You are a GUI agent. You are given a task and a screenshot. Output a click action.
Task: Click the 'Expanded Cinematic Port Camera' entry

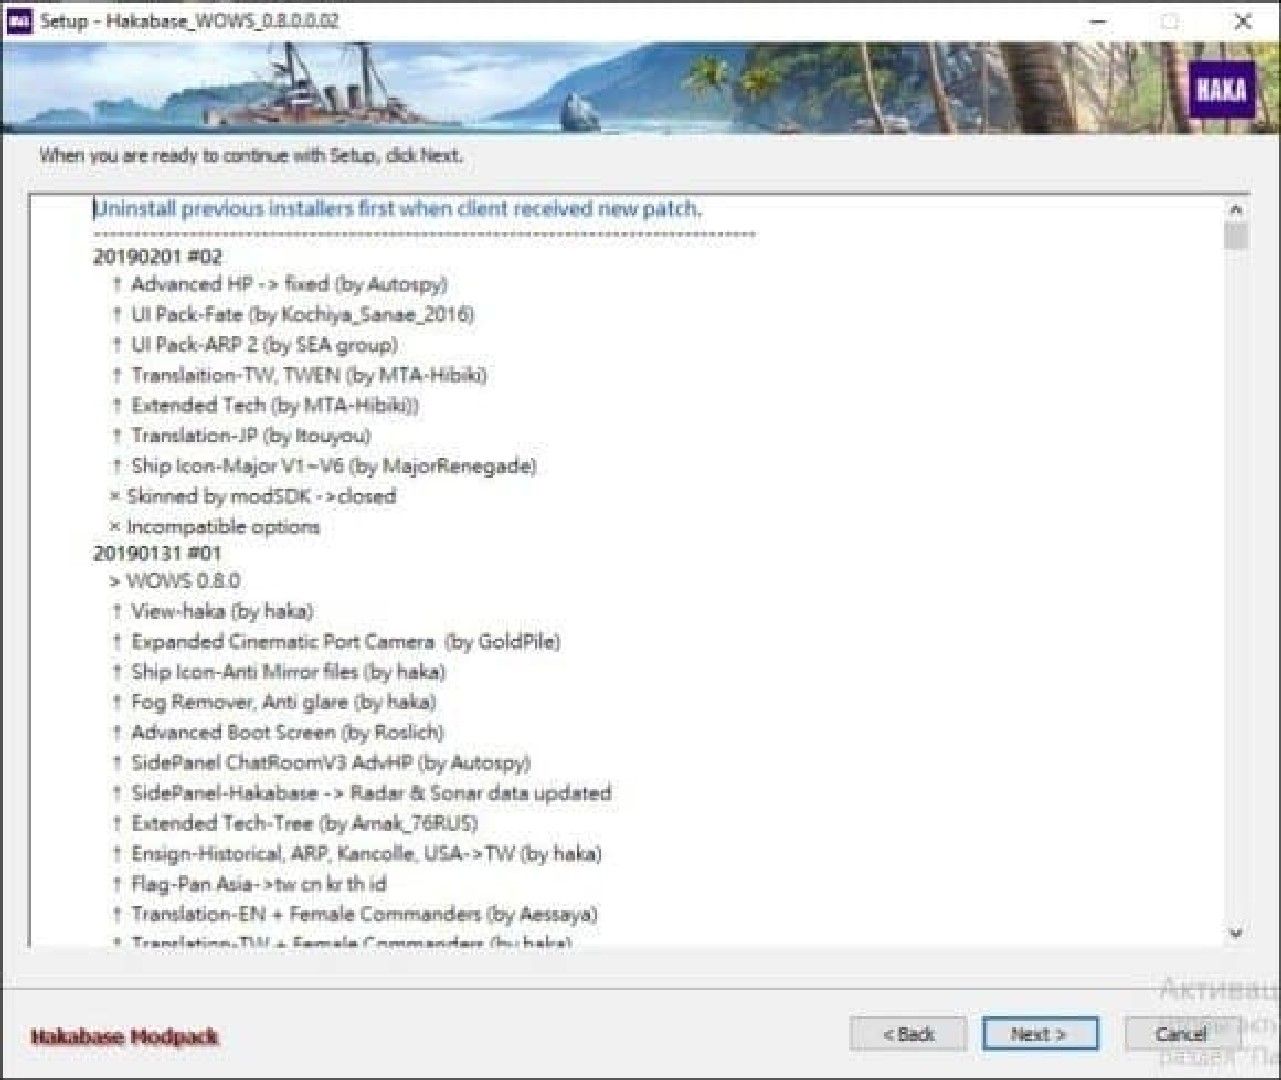[x=335, y=641]
